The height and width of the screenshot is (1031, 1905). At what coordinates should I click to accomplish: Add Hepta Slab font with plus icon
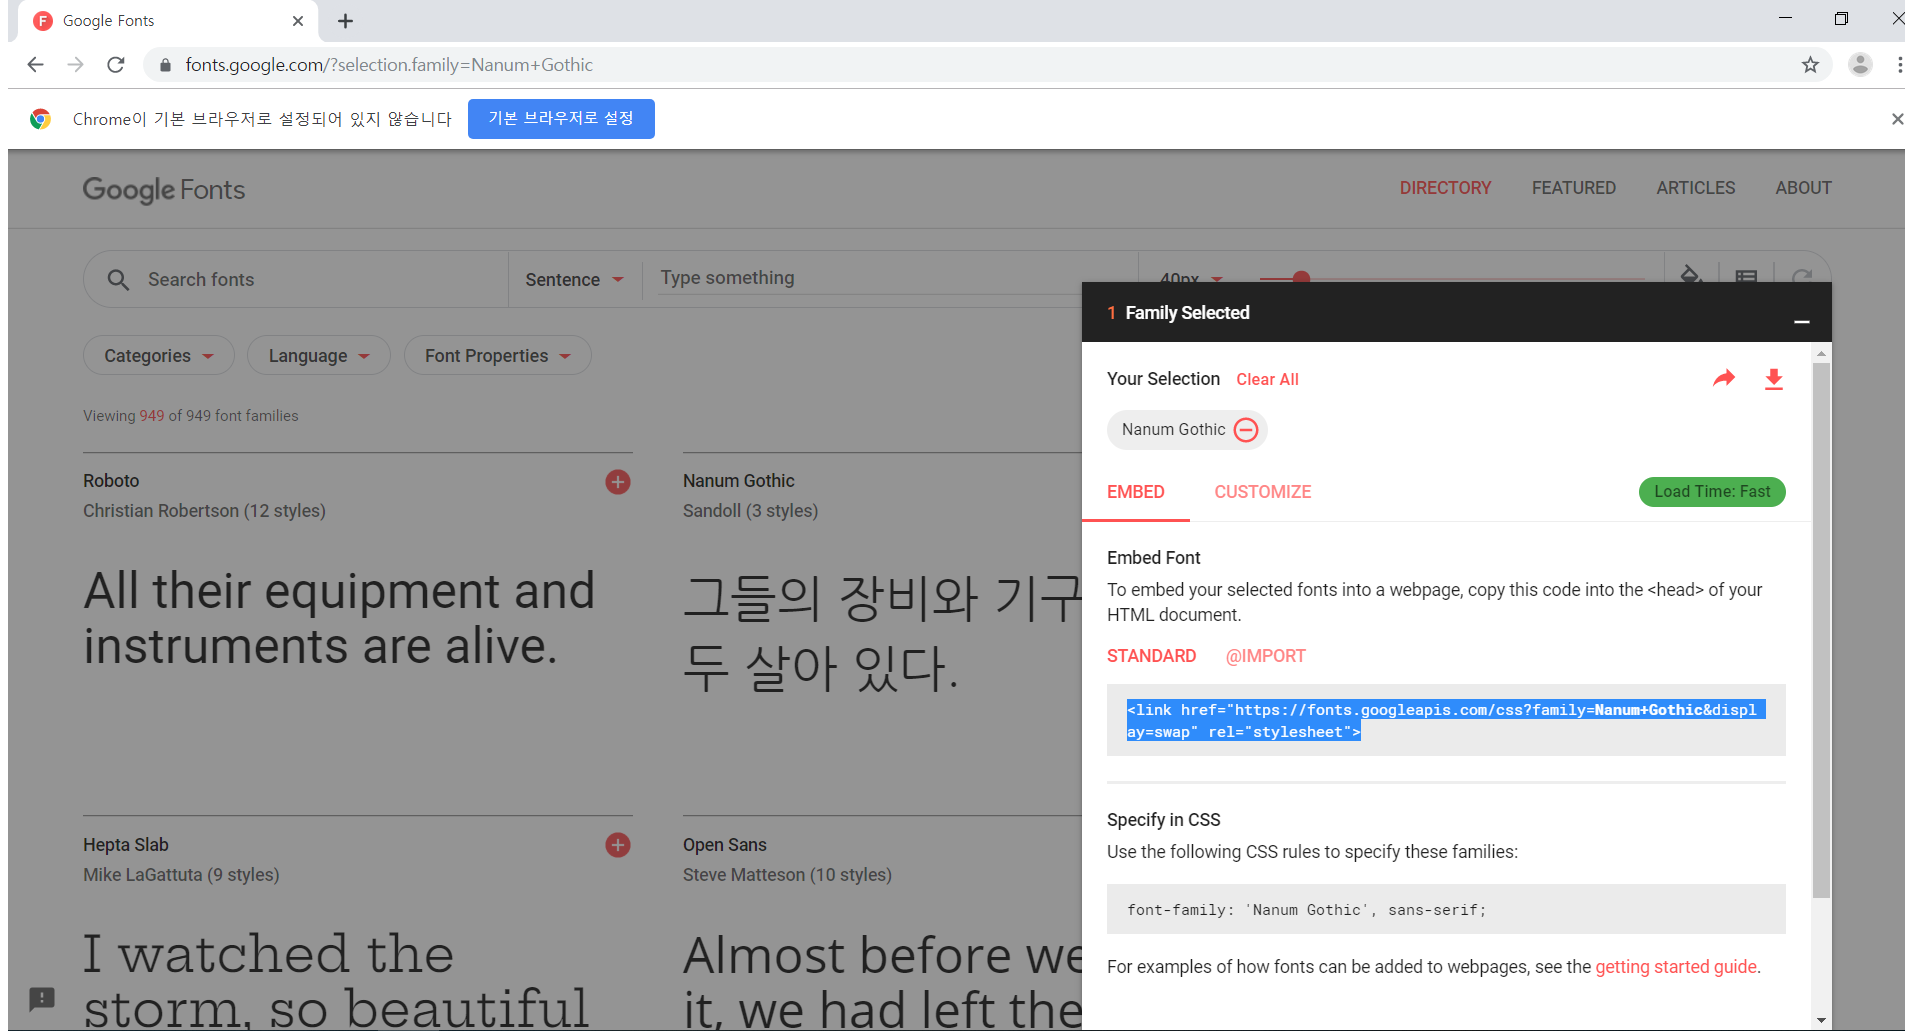(618, 845)
